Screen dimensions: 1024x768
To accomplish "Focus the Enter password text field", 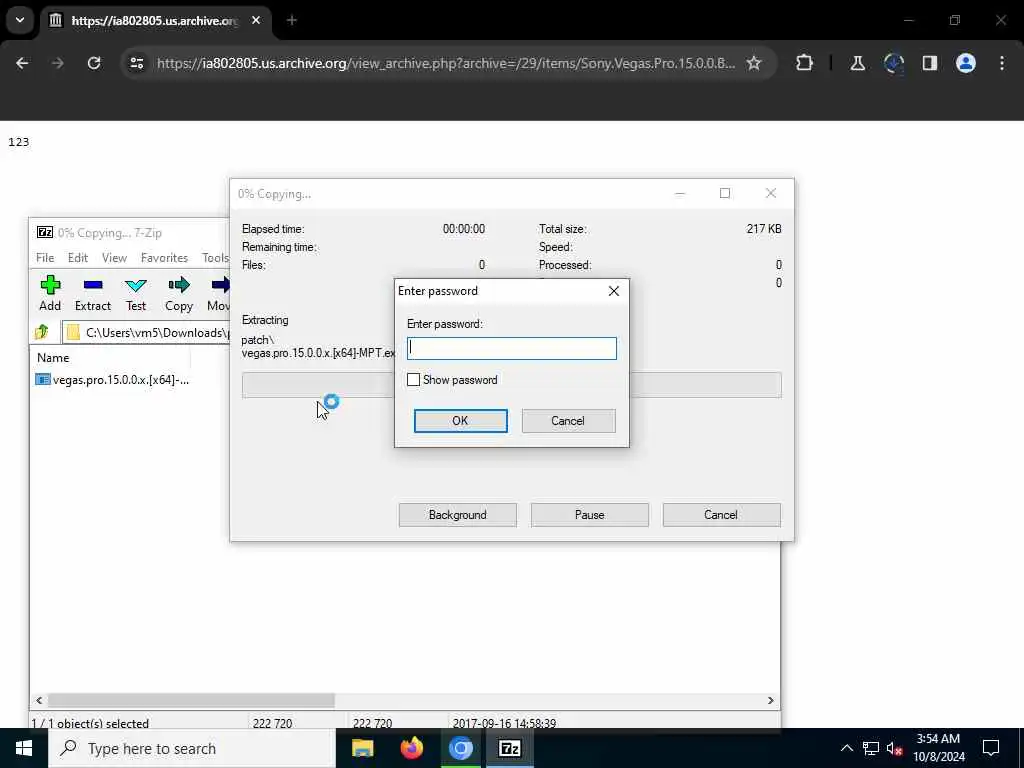I will 511,348.
